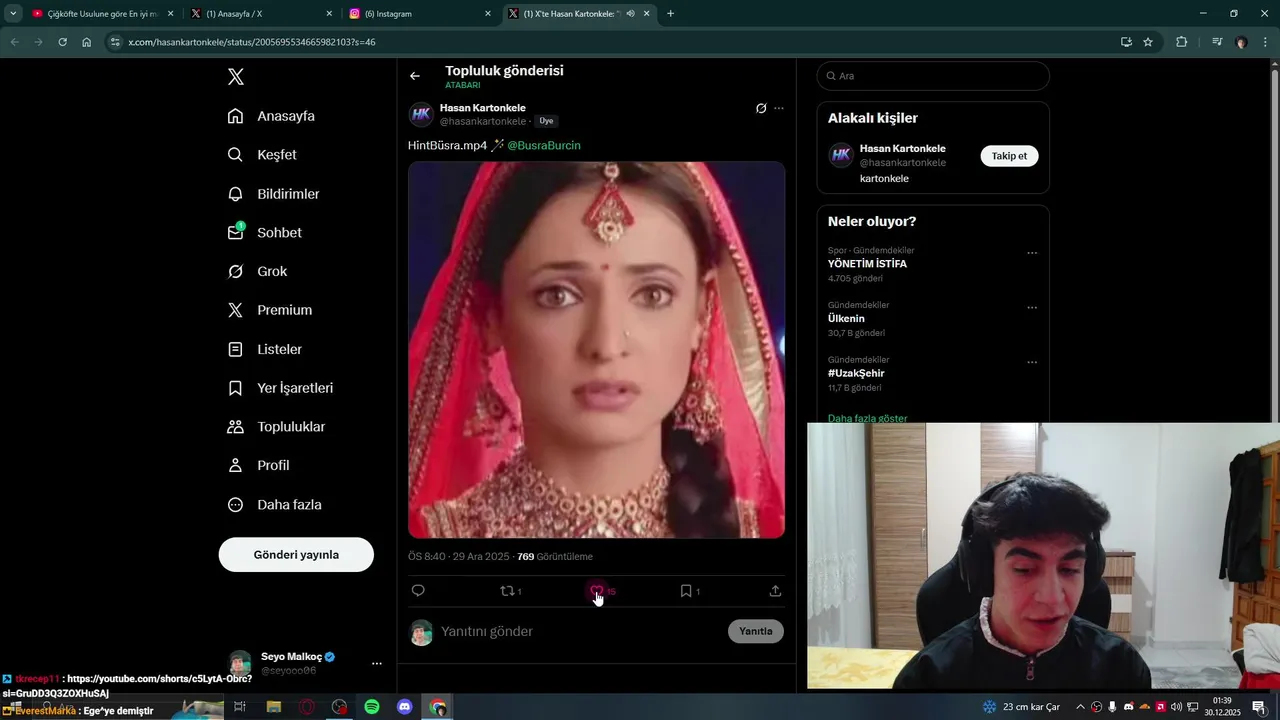Open Seyo Malkoç account options dots

377,664
